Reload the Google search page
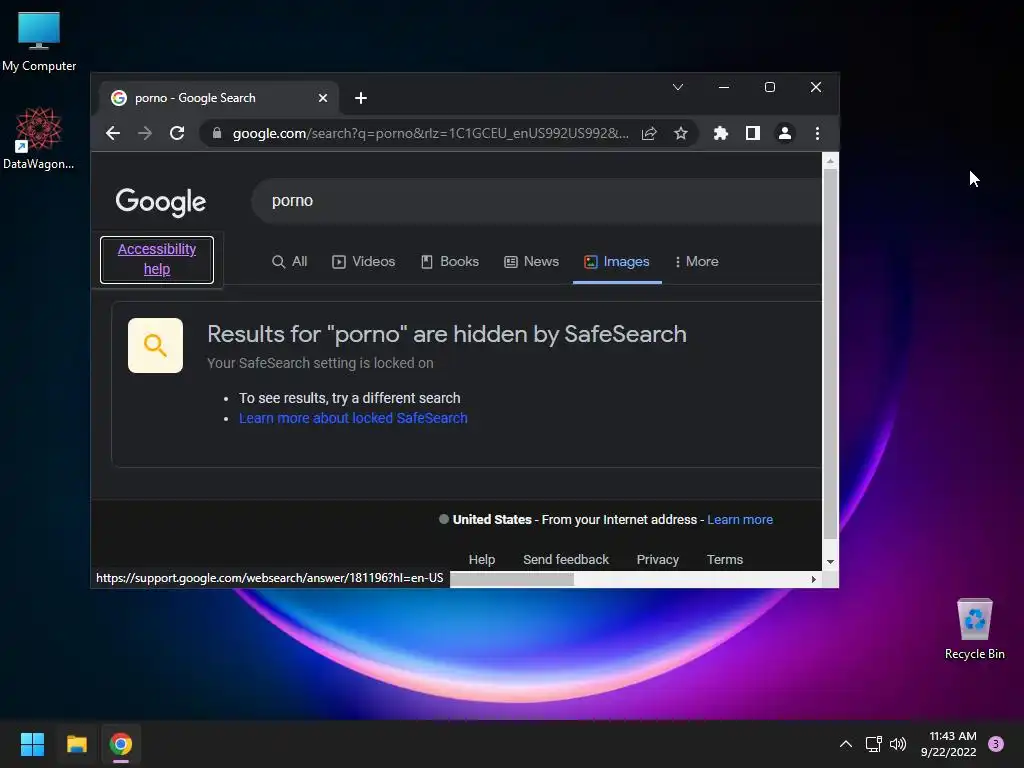The width and height of the screenshot is (1024, 768). point(177,133)
